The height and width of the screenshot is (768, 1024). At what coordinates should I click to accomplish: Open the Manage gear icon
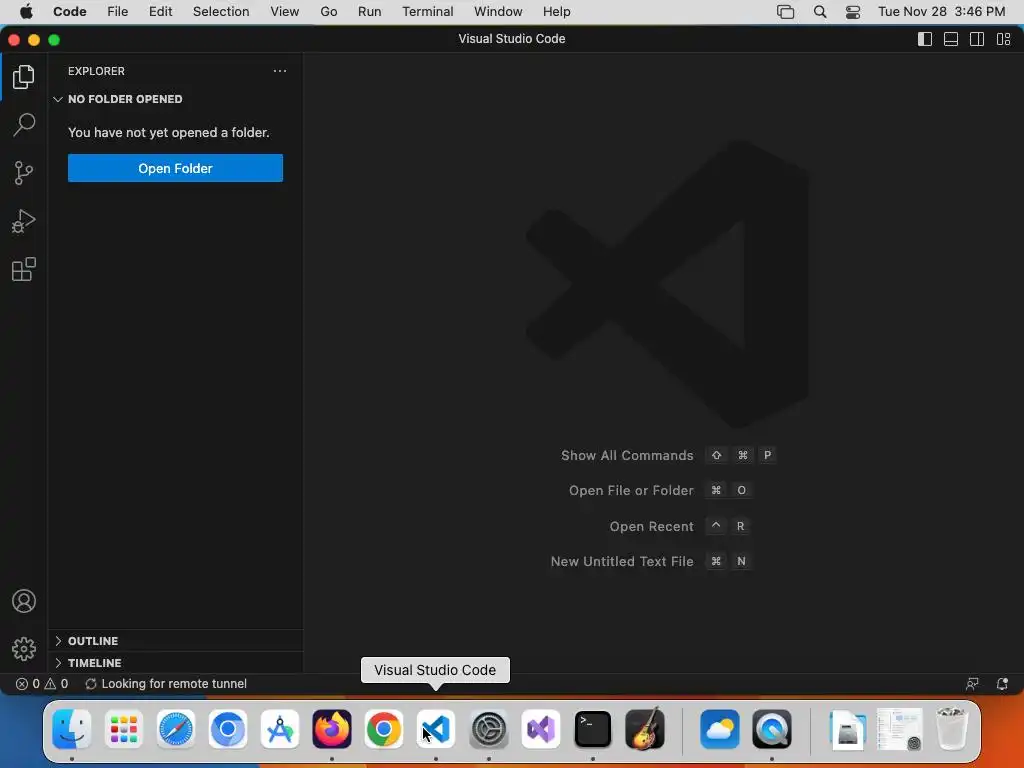(24, 649)
